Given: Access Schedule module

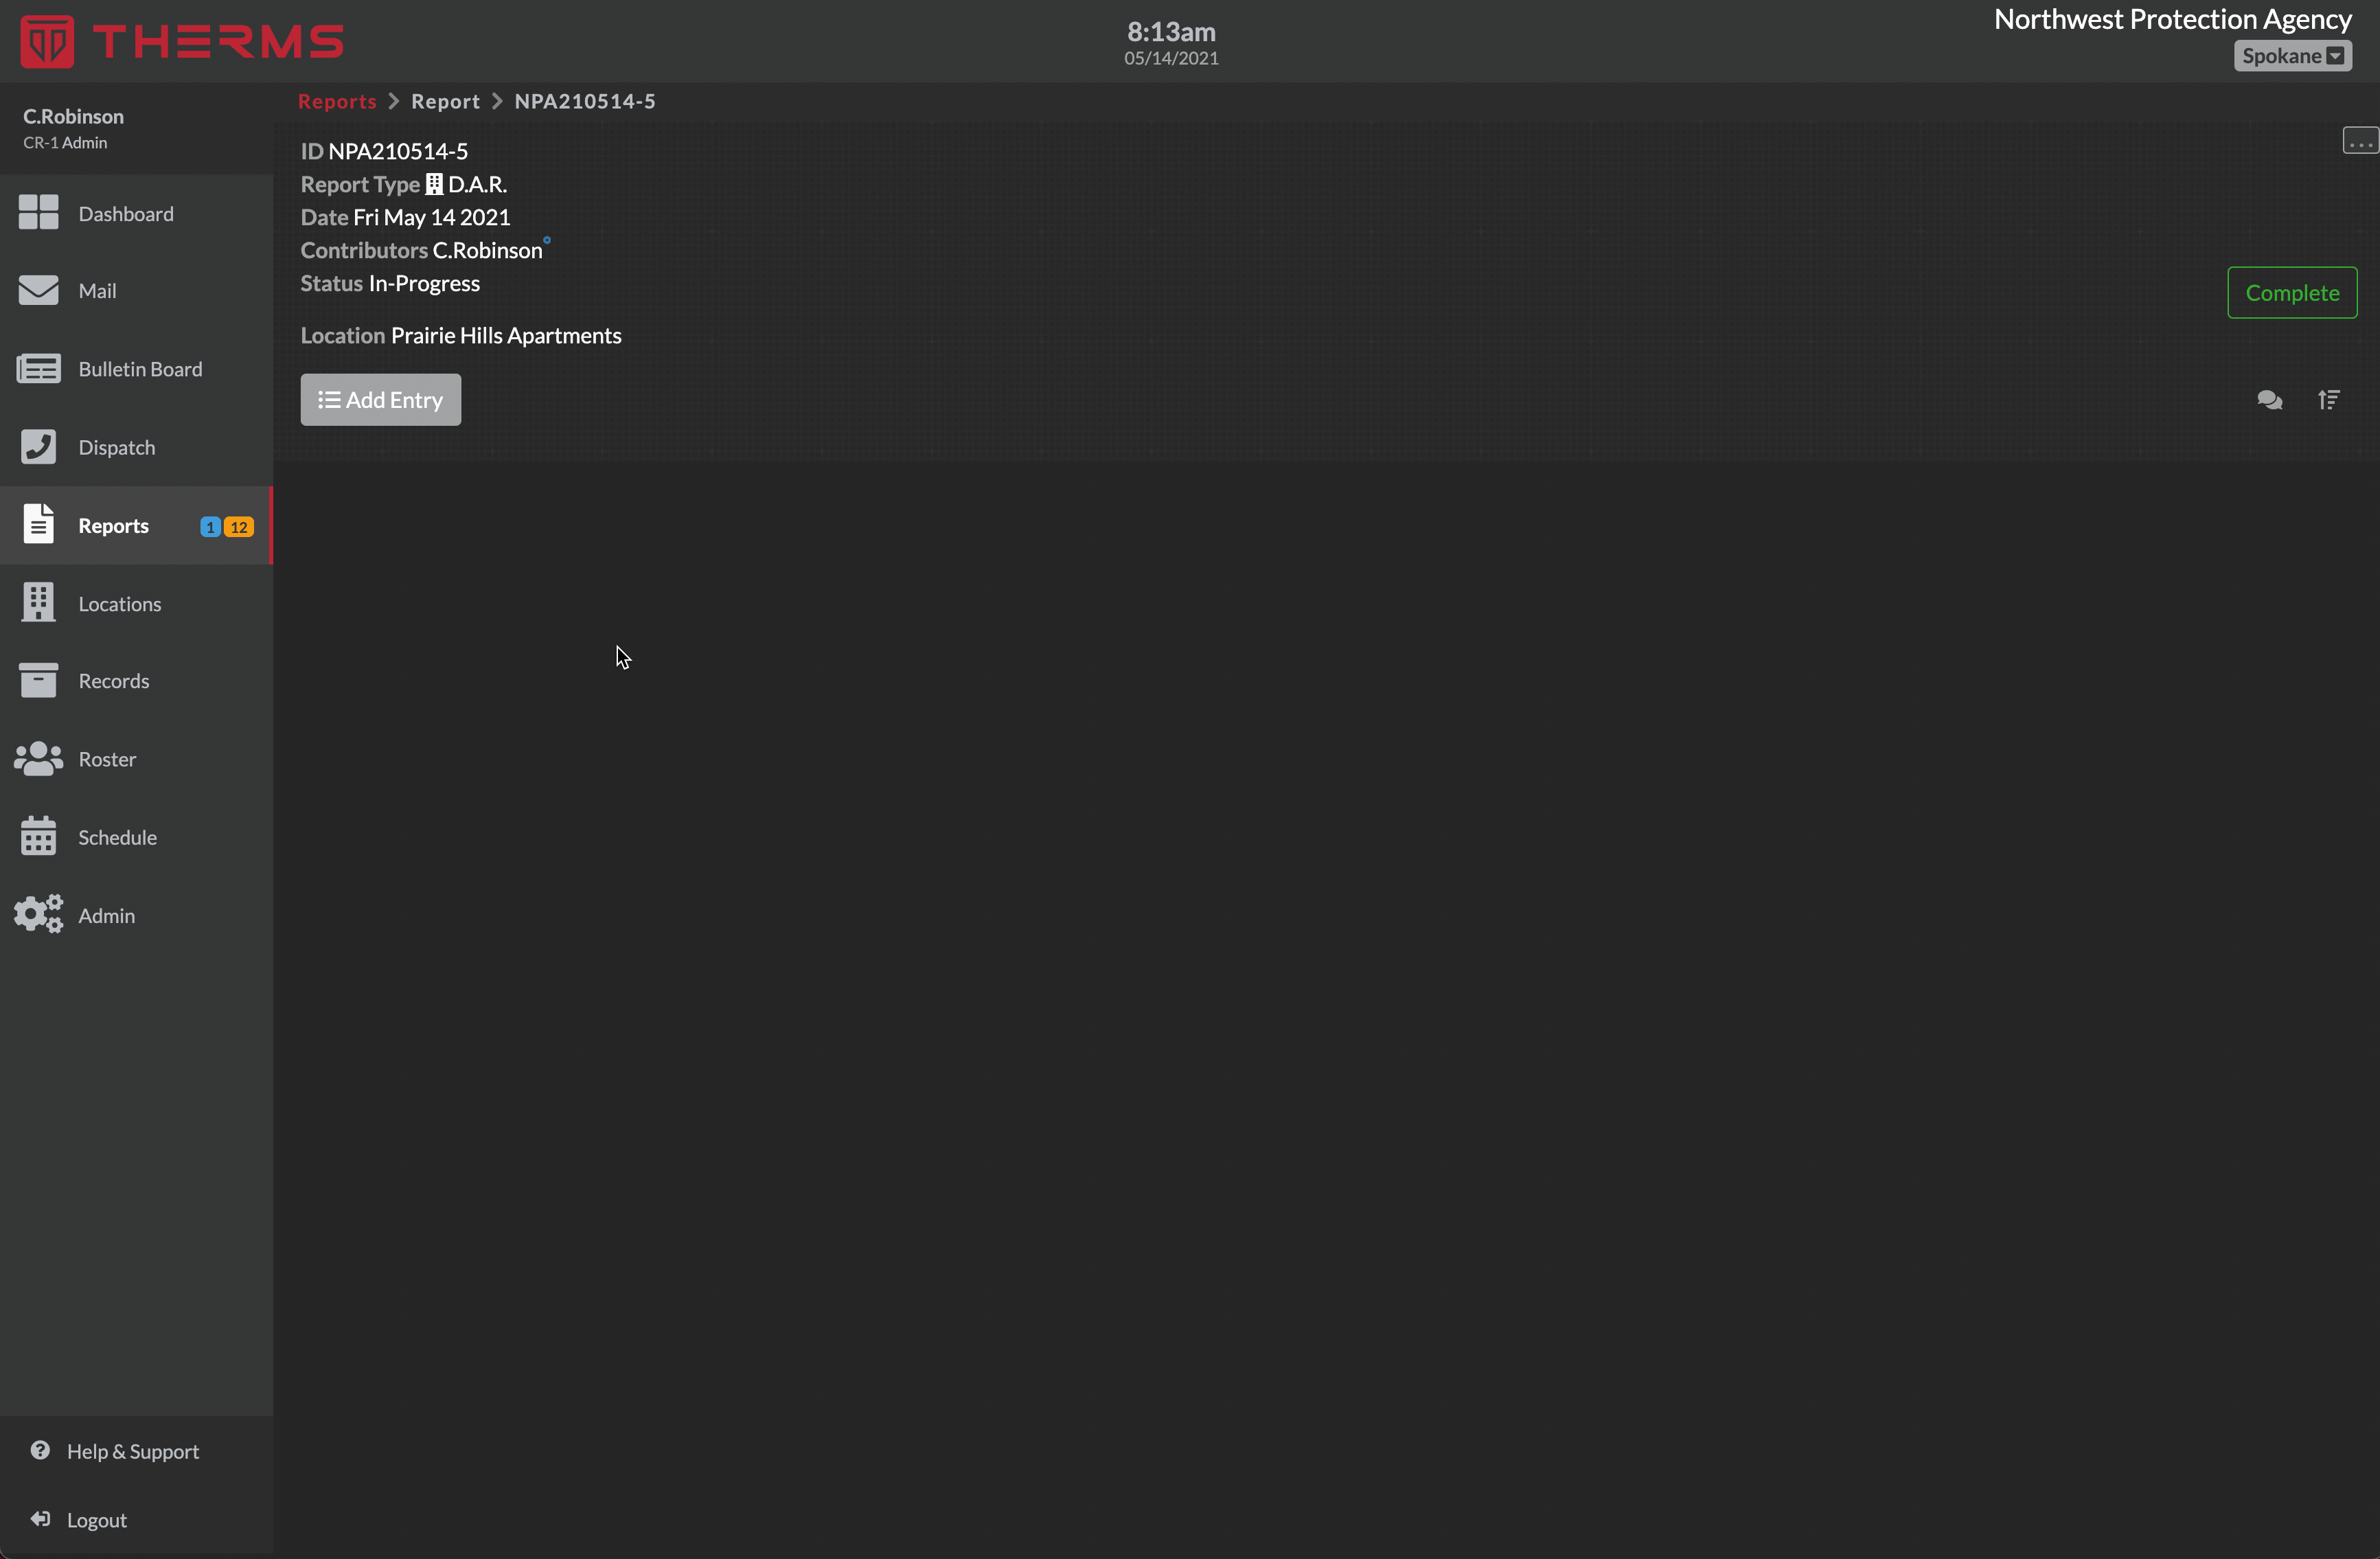Looking at the screenshot, I should (x=117, y=837).
